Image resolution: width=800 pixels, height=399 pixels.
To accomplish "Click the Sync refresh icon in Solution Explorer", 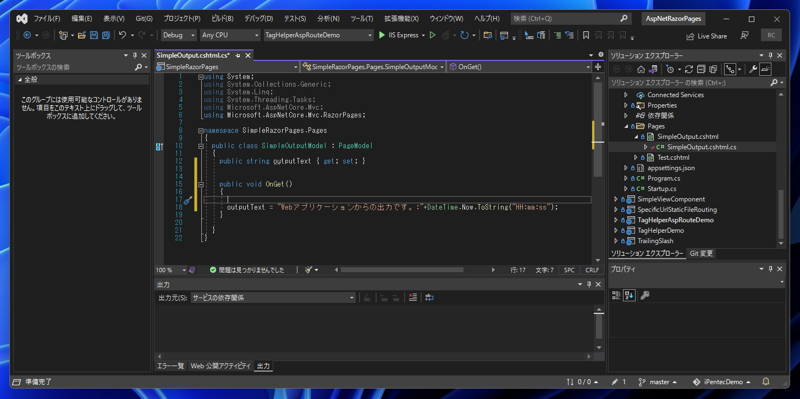I will [689, 69].
